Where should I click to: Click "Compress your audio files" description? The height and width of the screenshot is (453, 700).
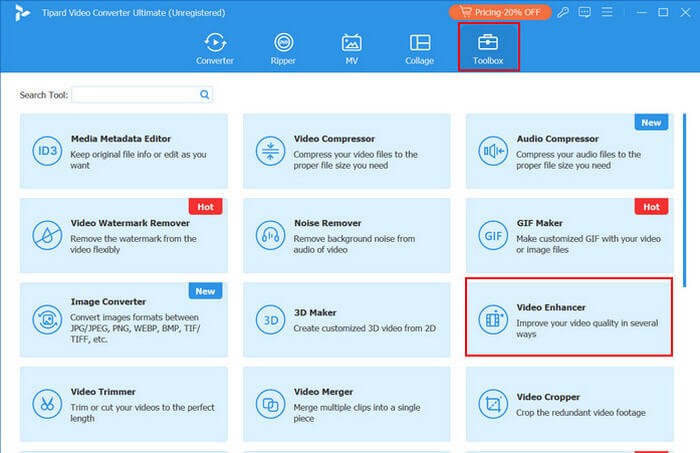579,160
